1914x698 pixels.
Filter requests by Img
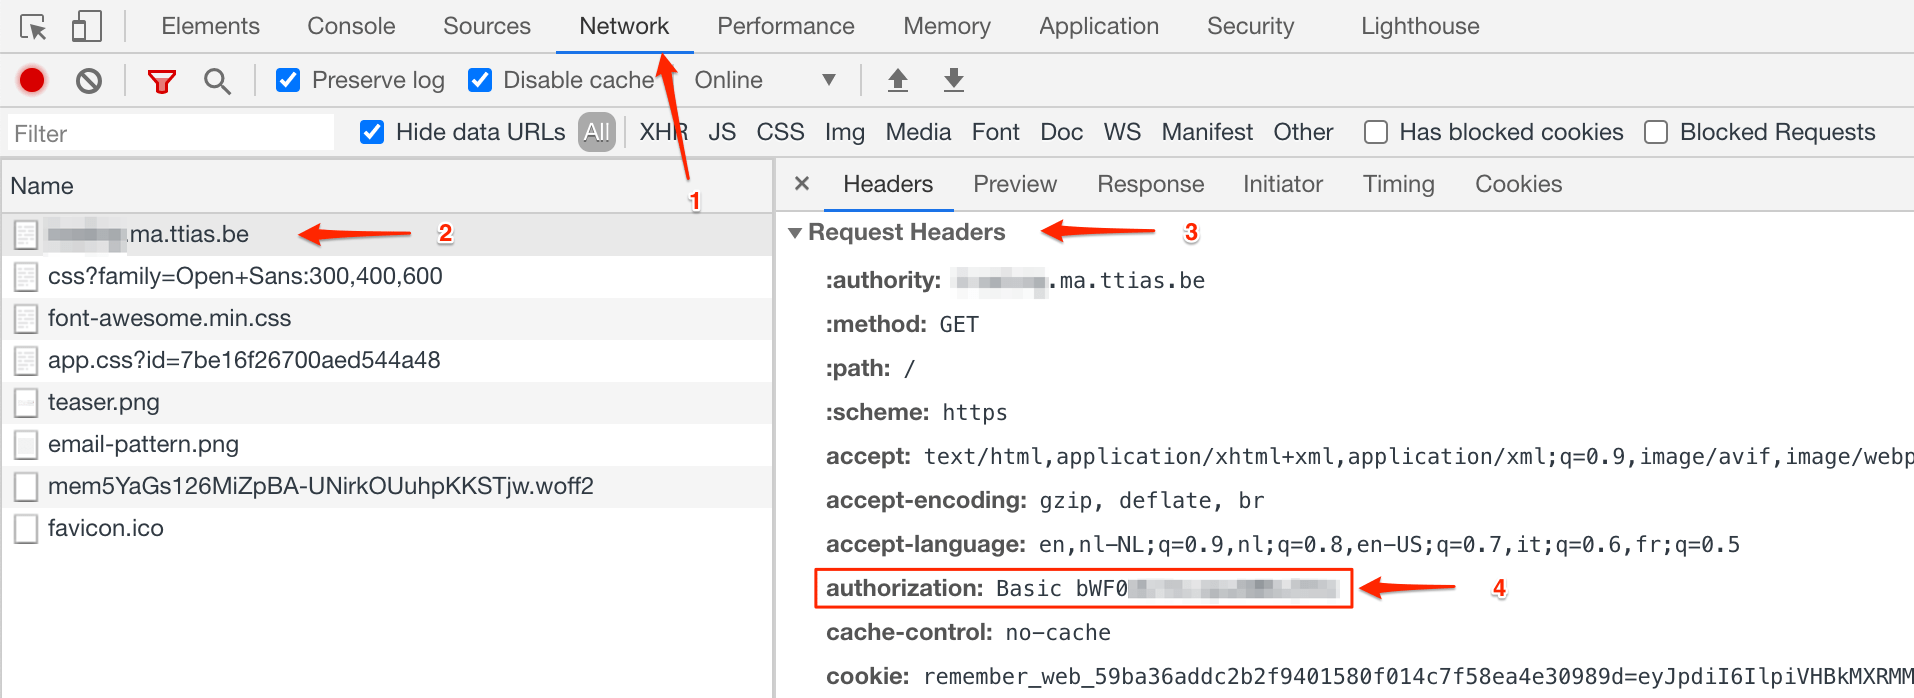point(844,132)
